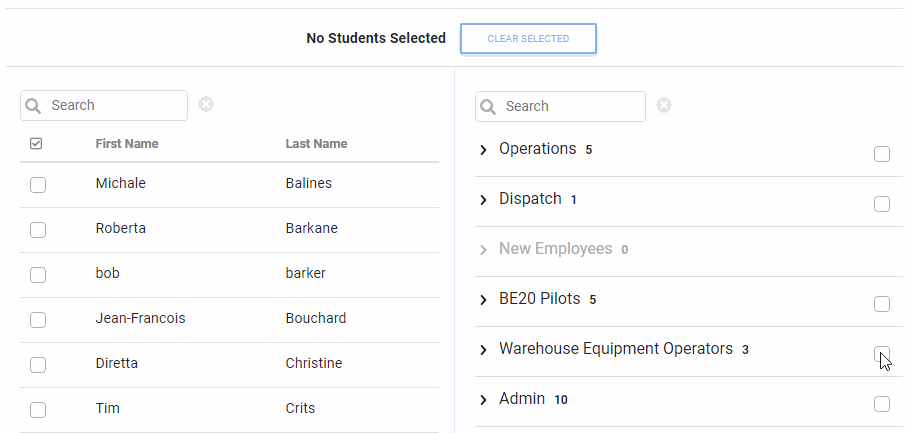Expand the Admin group chevron
Image resolution: width=909 pixels, height=433 pixels.
coord(484,400)
